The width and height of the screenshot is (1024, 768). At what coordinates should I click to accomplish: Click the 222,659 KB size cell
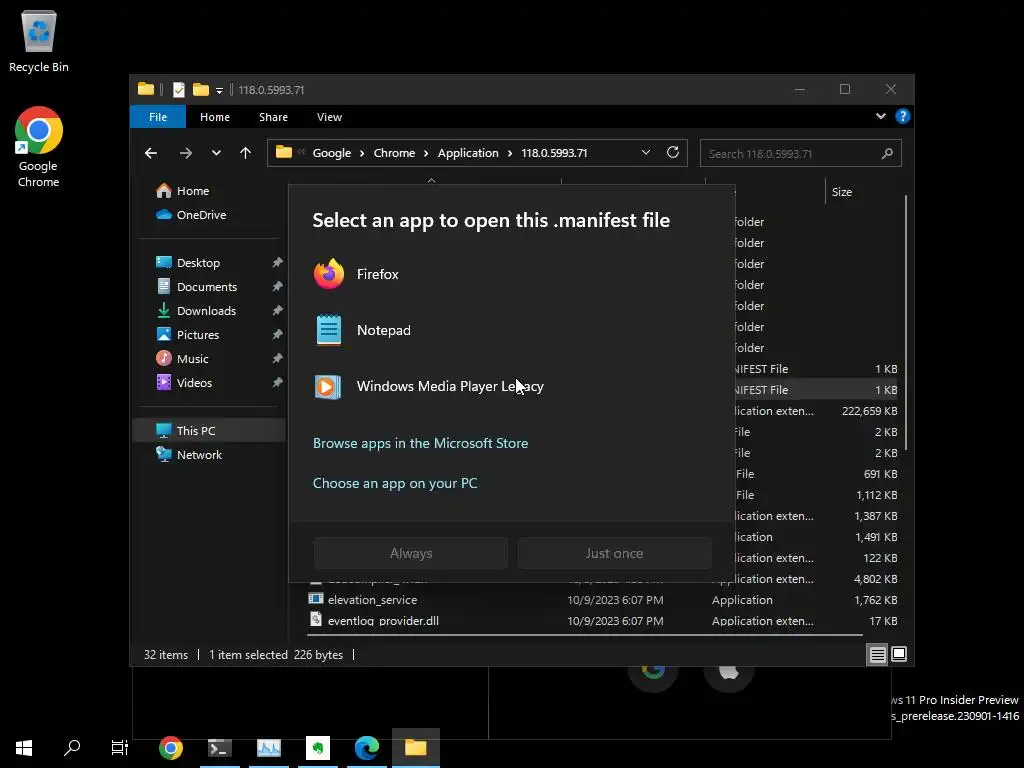pos(869,411)
